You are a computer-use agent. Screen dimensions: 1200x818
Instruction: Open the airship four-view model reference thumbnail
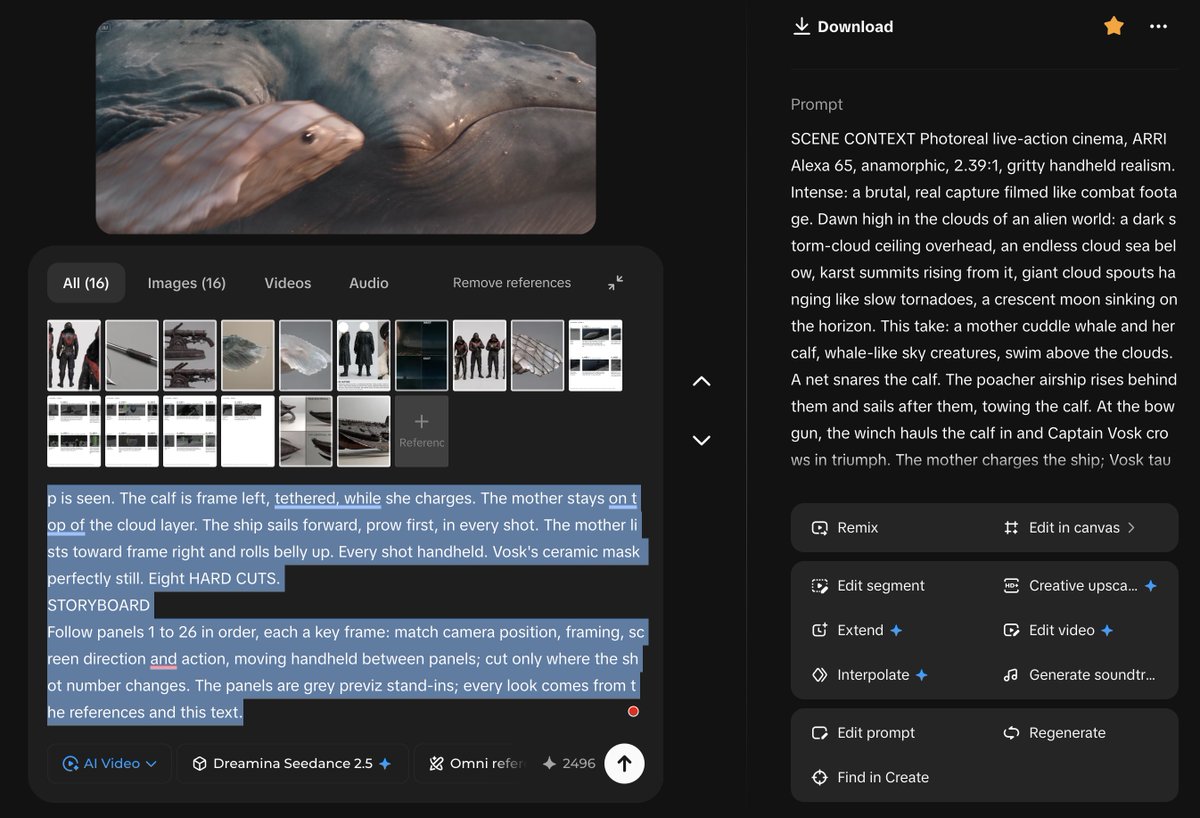pos(306,431)
